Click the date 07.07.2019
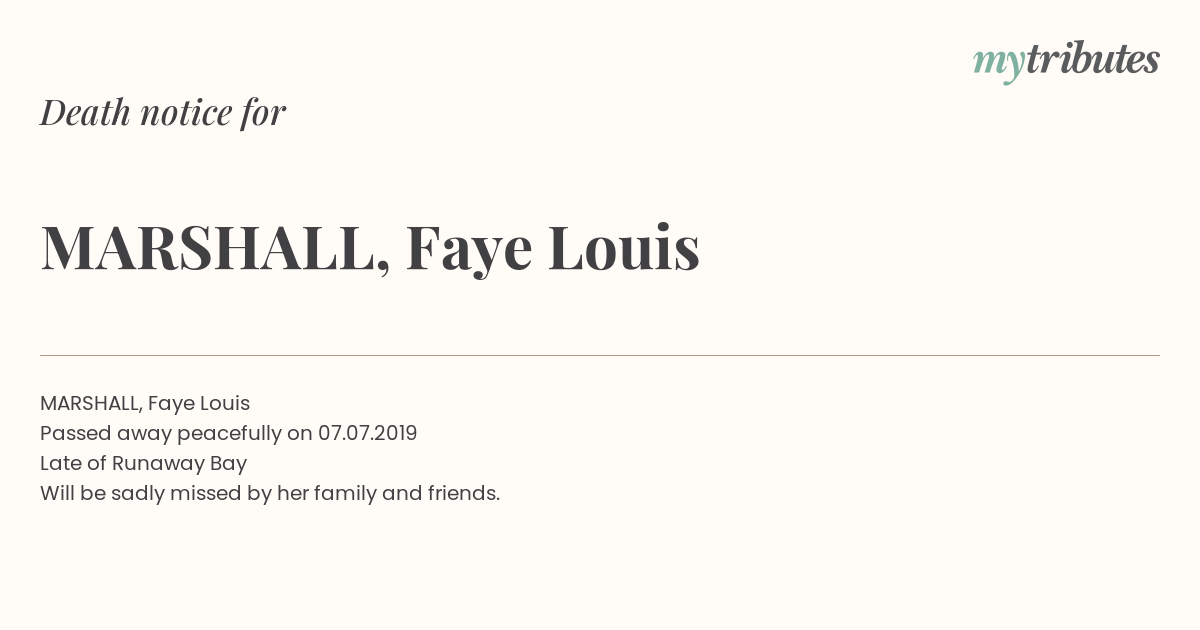Screen dimensions: 1200x630 pos(367,433)
